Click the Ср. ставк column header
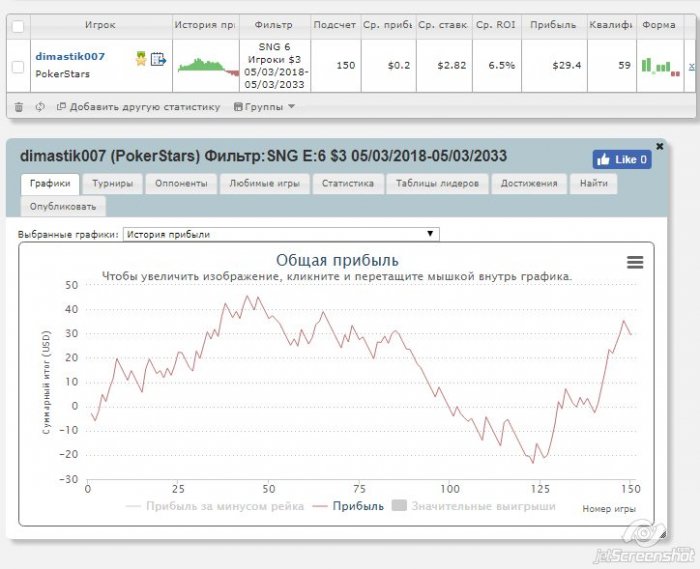 [444, 25]
